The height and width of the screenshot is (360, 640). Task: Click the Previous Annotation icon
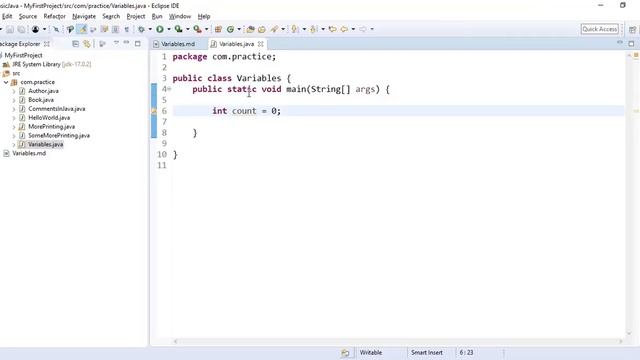coord(313,29)
